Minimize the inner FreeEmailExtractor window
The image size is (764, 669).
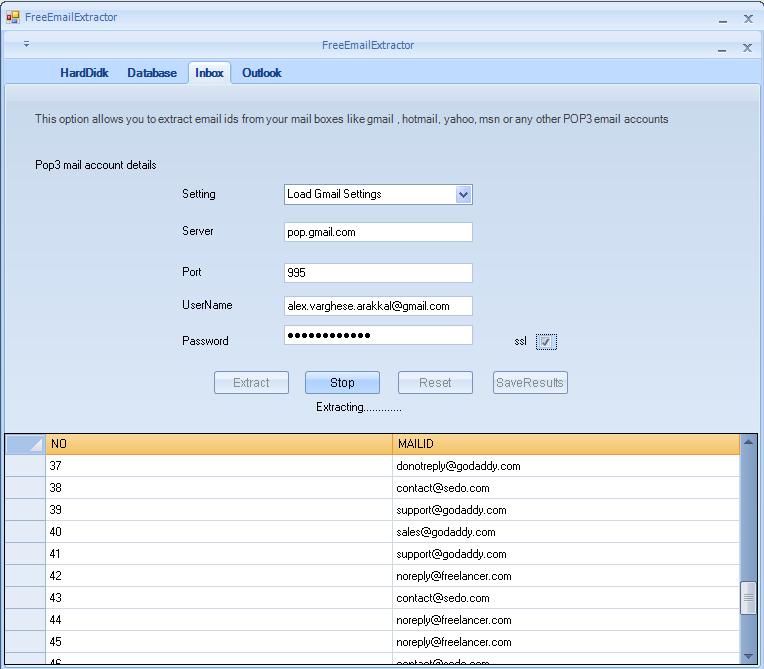tap(722, 48)
